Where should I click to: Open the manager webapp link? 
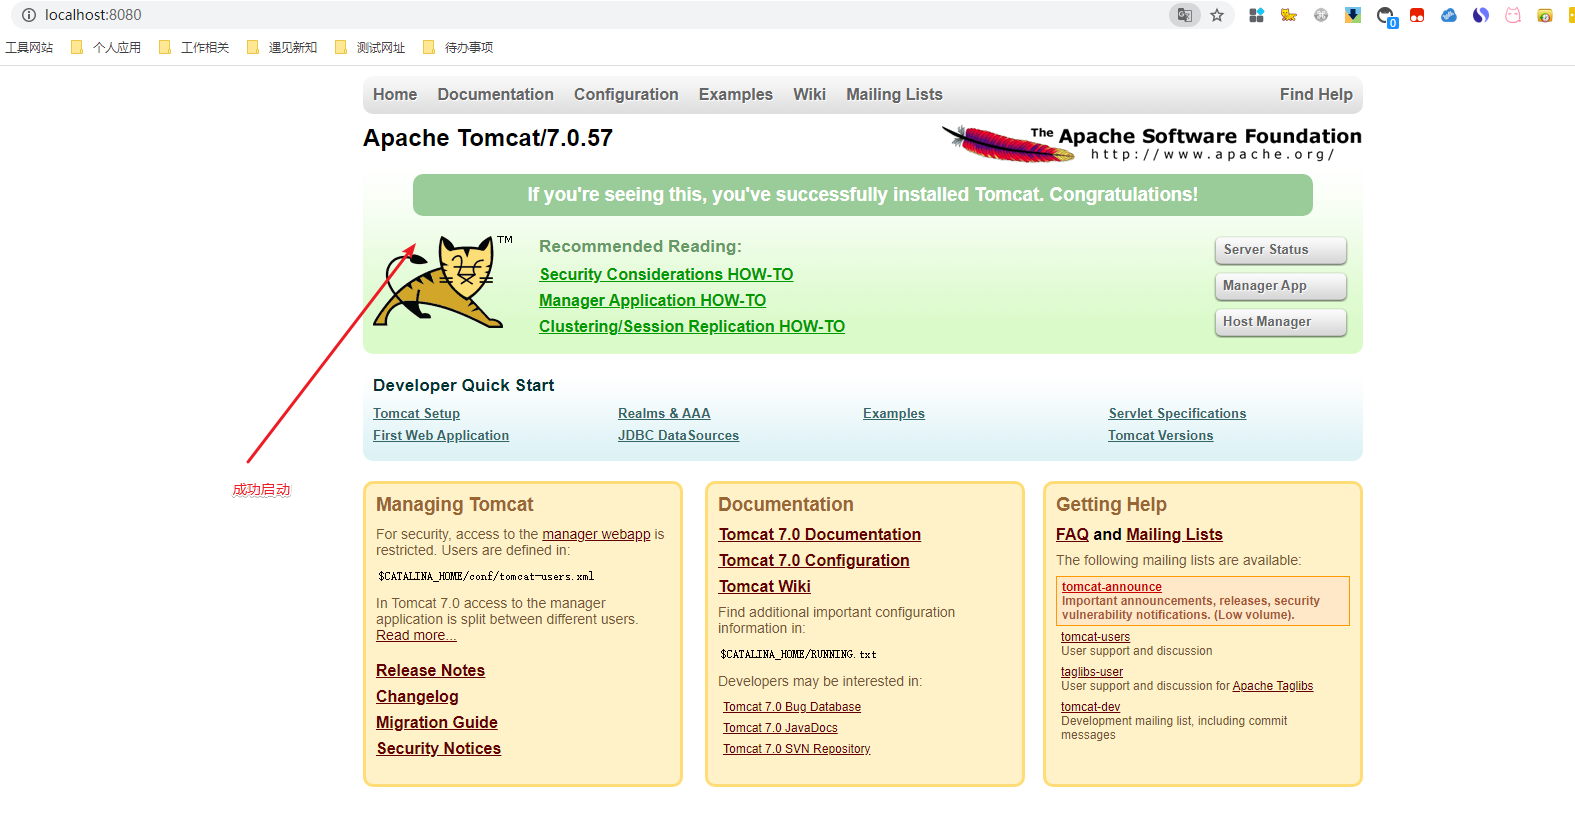pyautogui.click(x=596, y=535)
